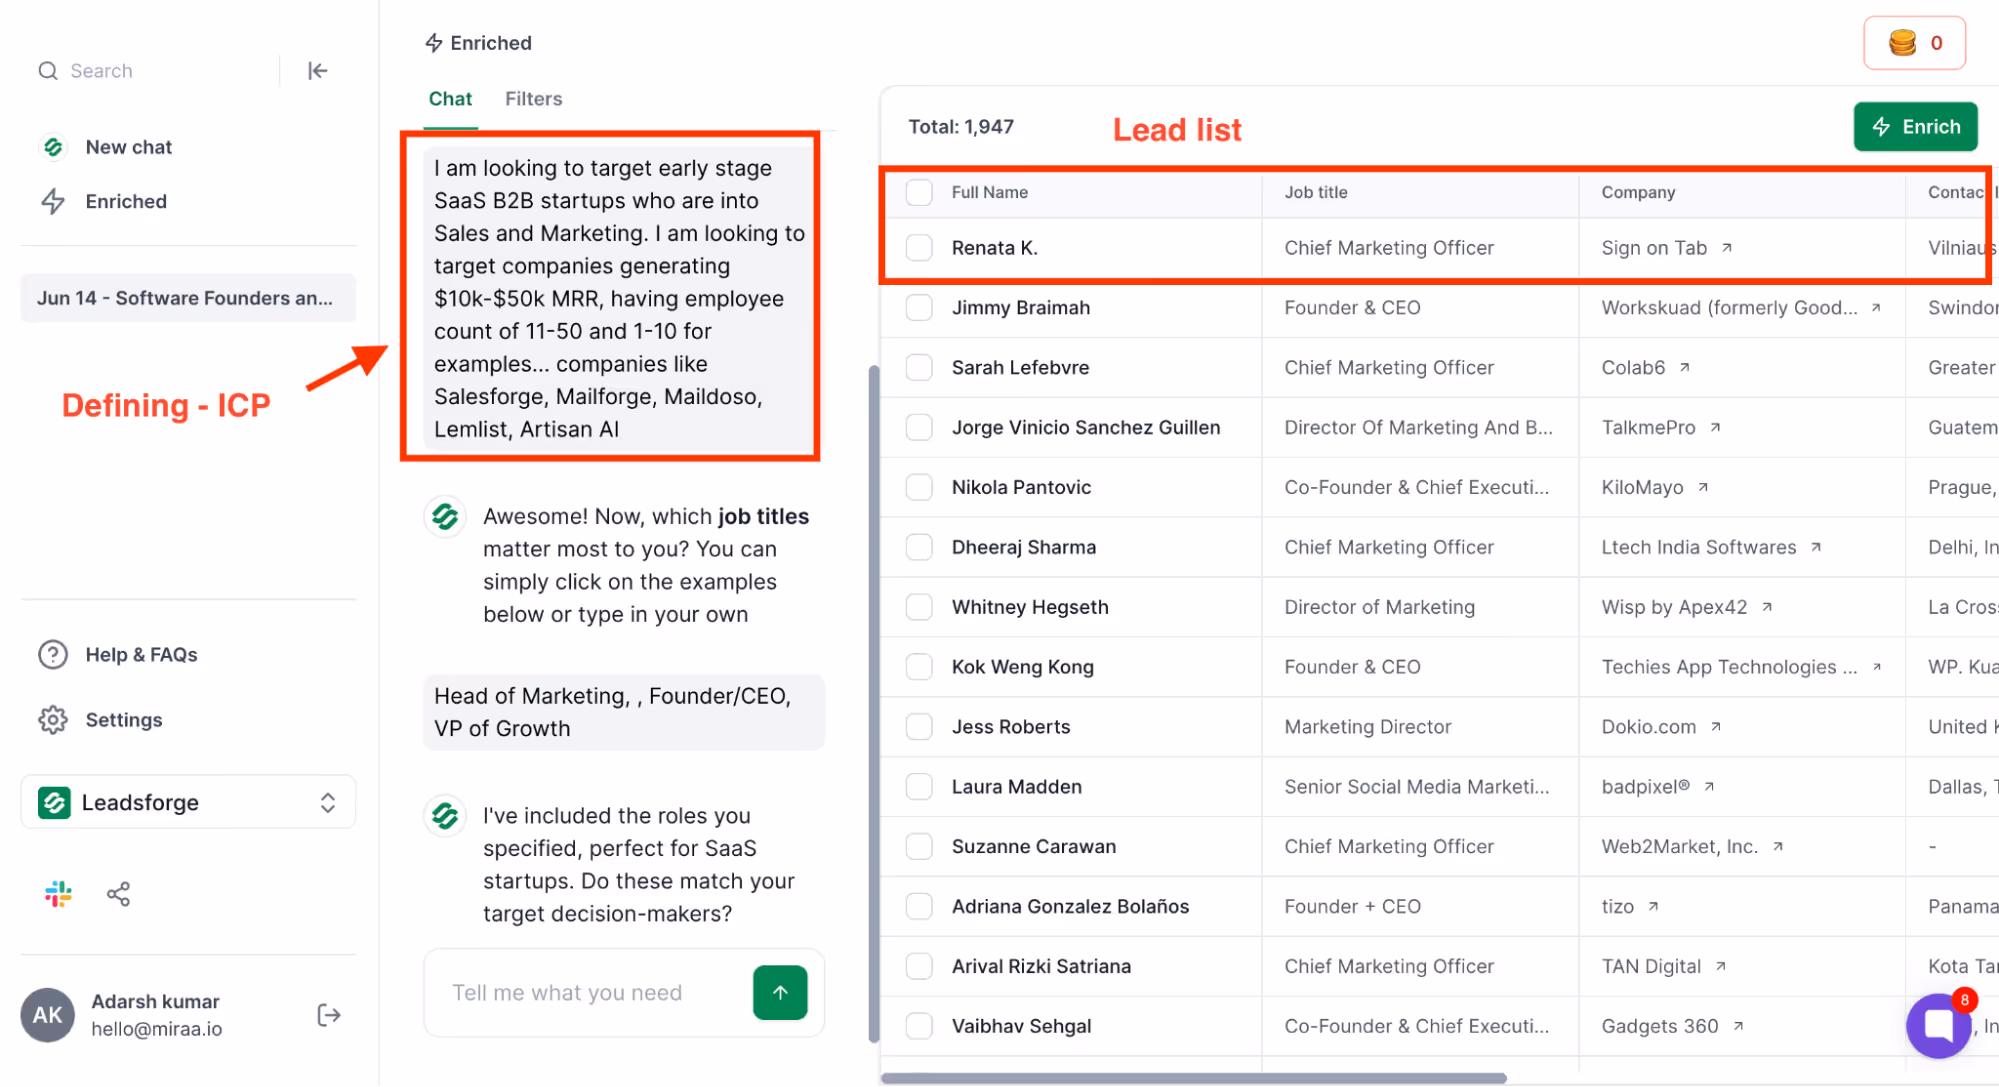Click the Slack icon in sidebar
This screenshot has height=1087, width=1999.
[x=59, y=894]
